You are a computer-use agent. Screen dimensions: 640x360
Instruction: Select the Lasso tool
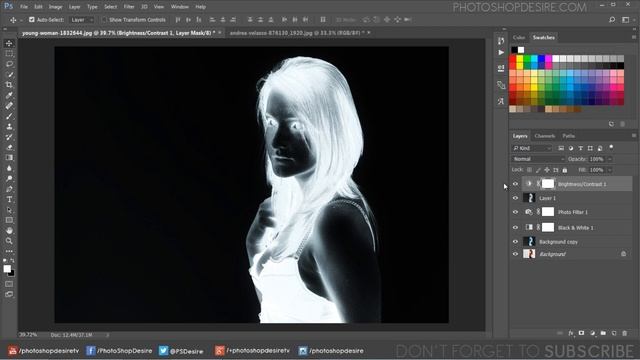coord(9,64)
